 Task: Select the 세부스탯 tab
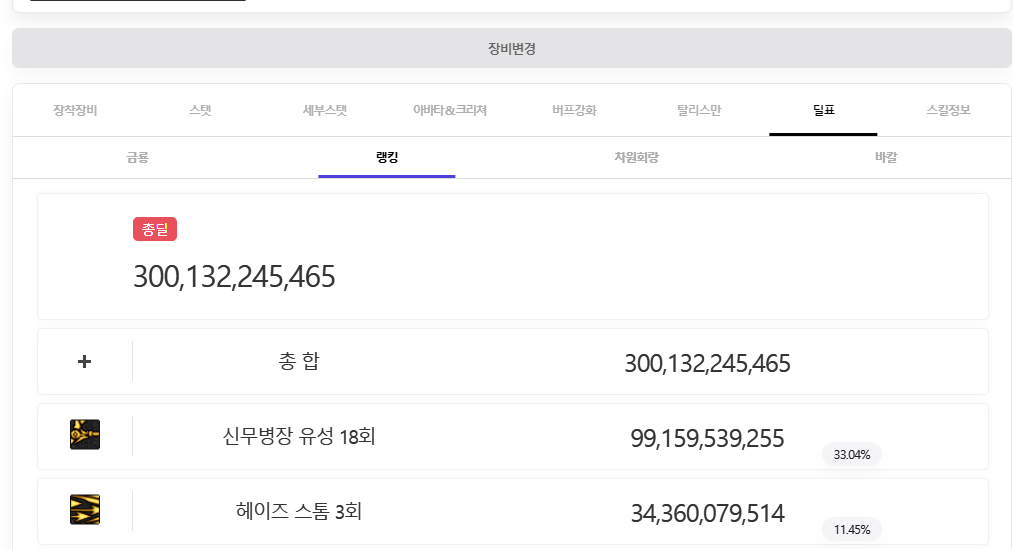click(x=325, y=110)
